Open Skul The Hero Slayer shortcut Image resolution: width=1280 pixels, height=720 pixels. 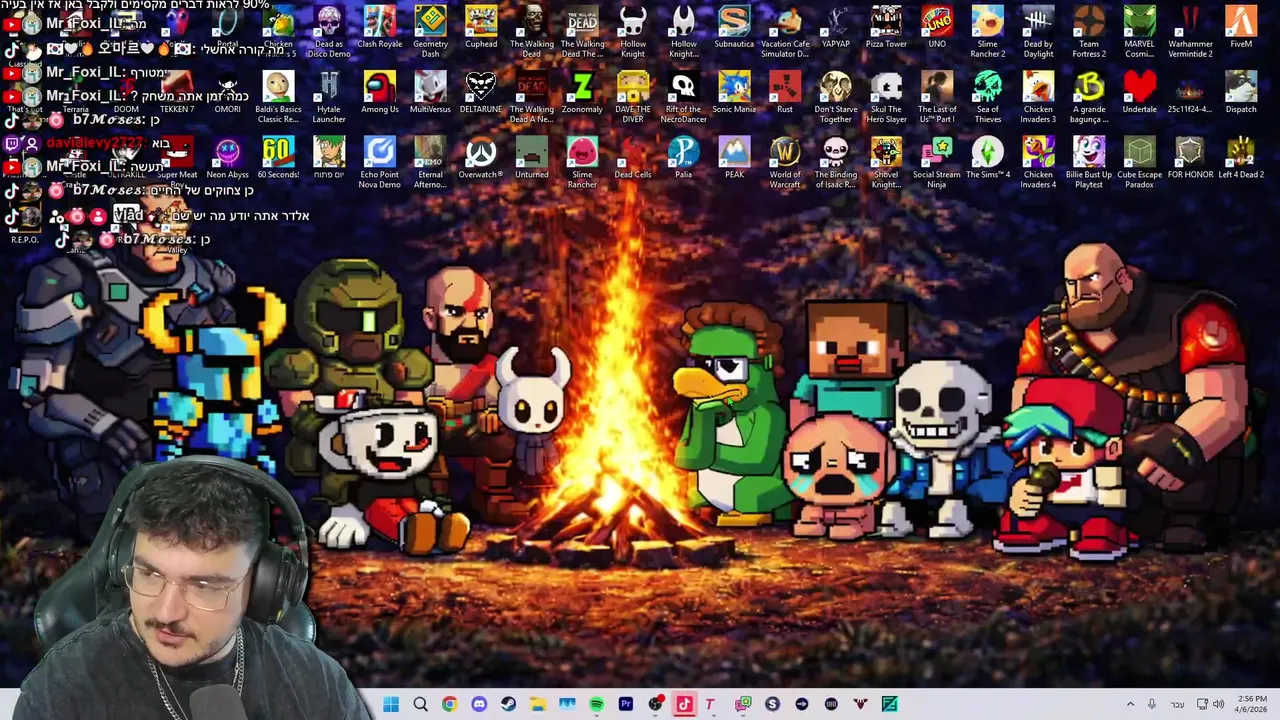click(886, 97)
